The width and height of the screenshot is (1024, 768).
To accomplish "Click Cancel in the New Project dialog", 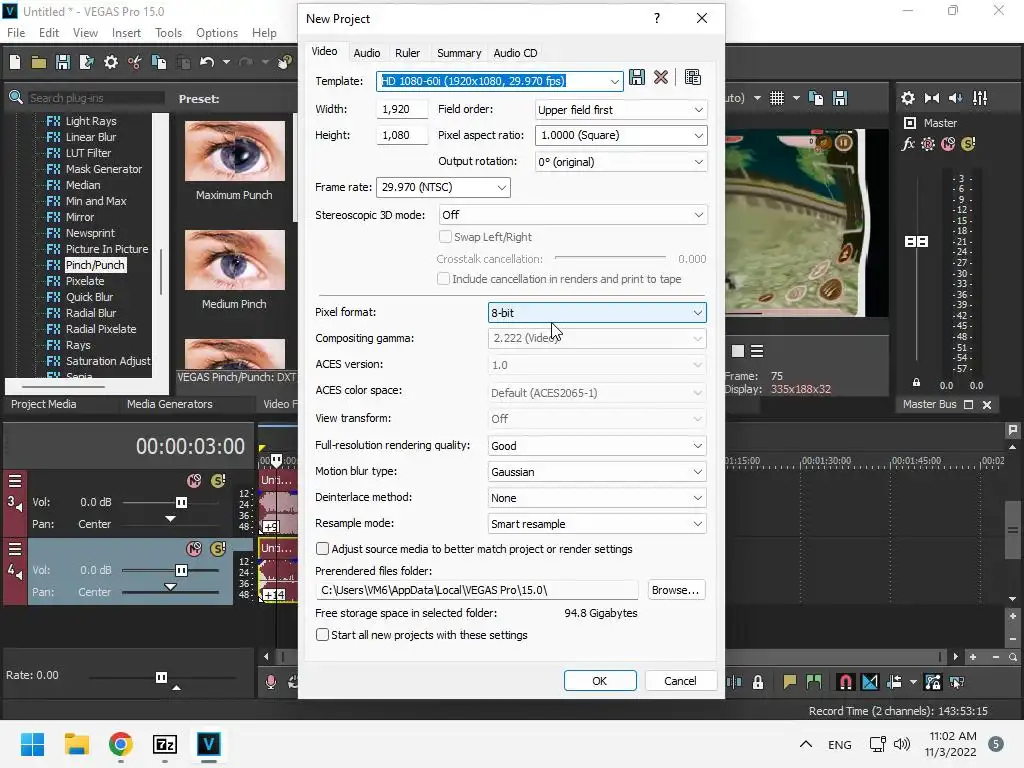I will [x=680, y=681].
